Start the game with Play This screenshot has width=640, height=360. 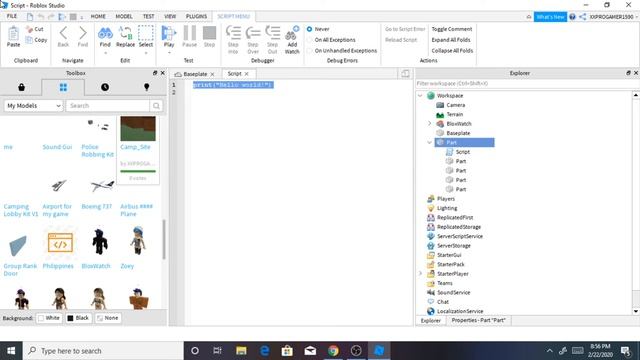click(x=169, y=36)
